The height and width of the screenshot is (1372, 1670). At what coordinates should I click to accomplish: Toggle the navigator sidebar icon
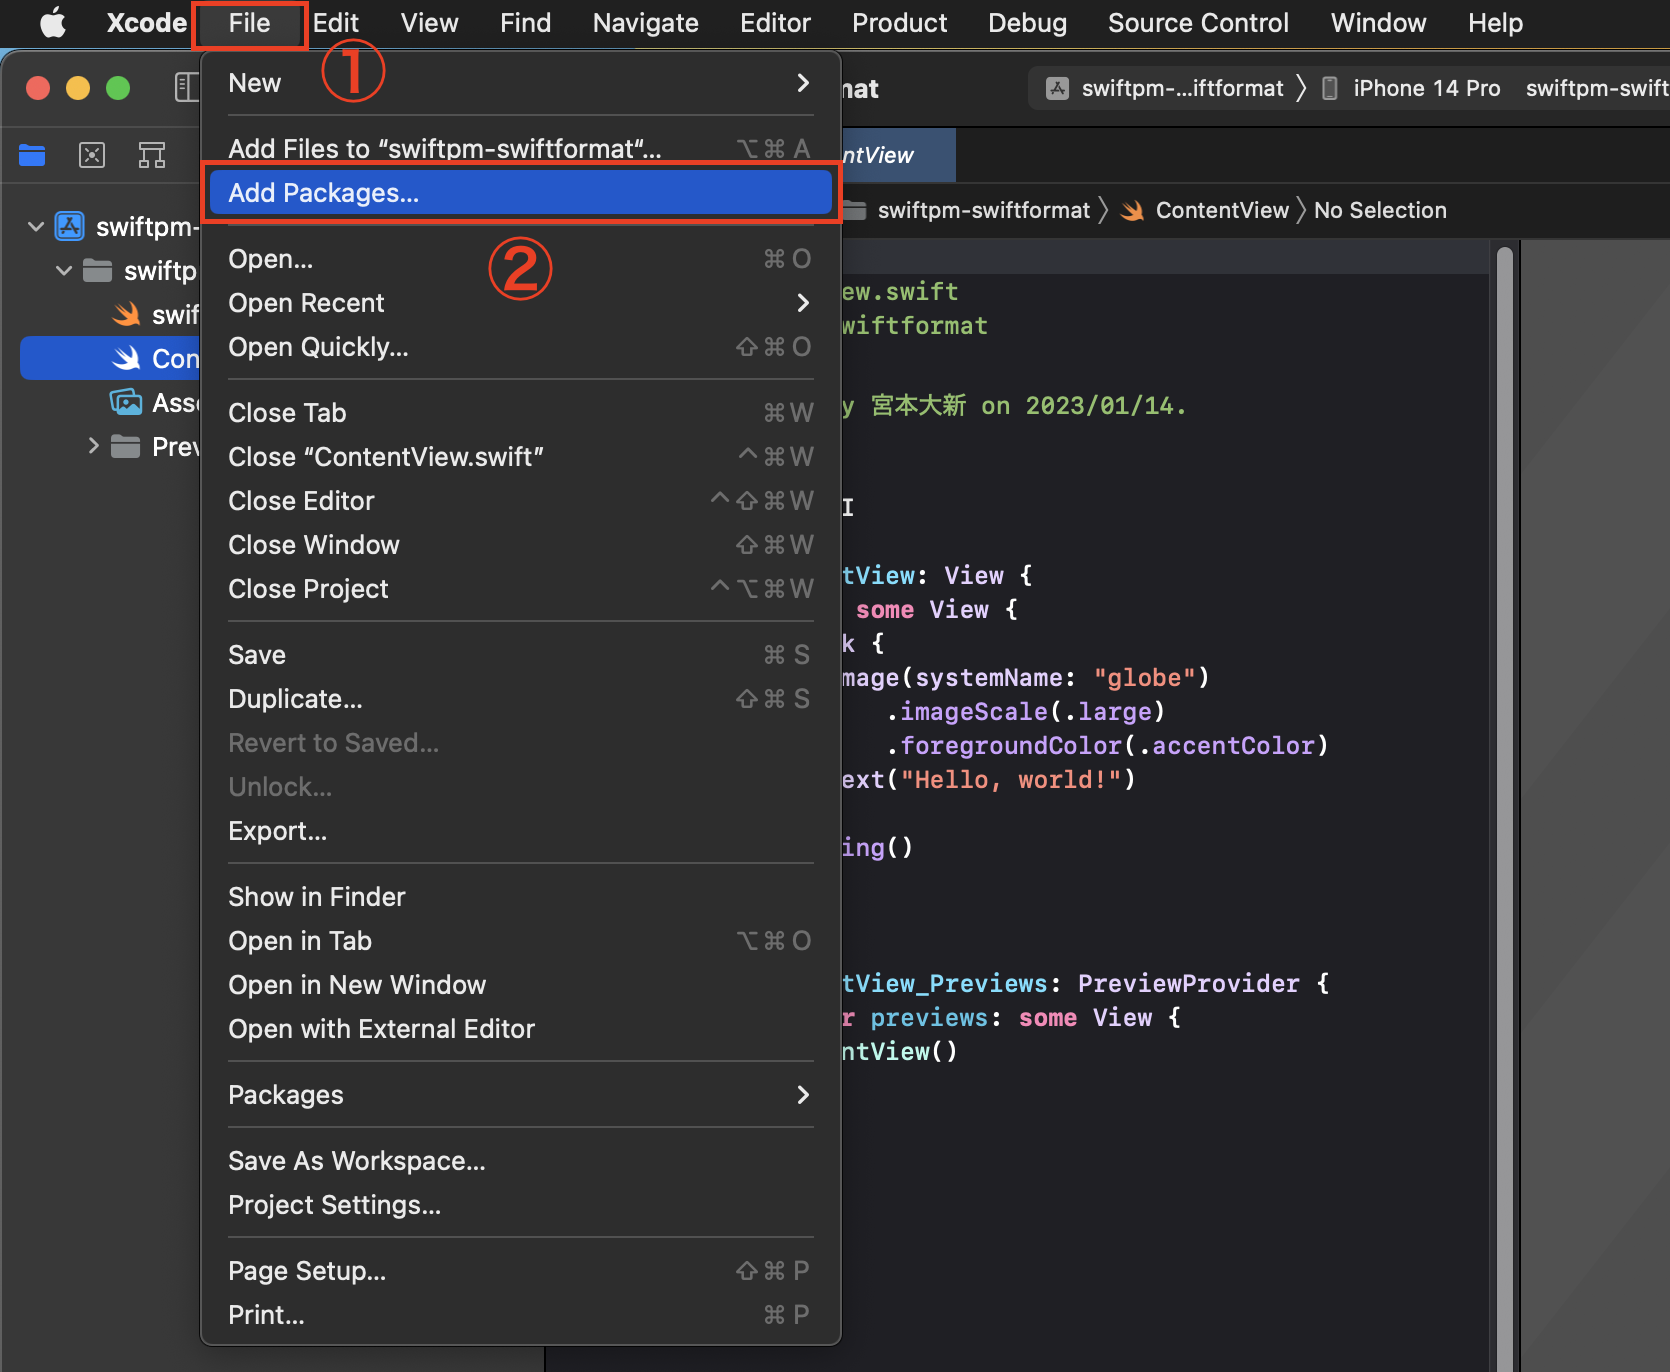(x=187, y=88)
